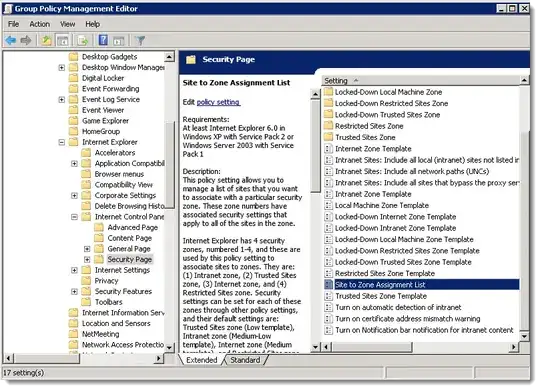Click the Privacy folder icon

coord(86,281)
